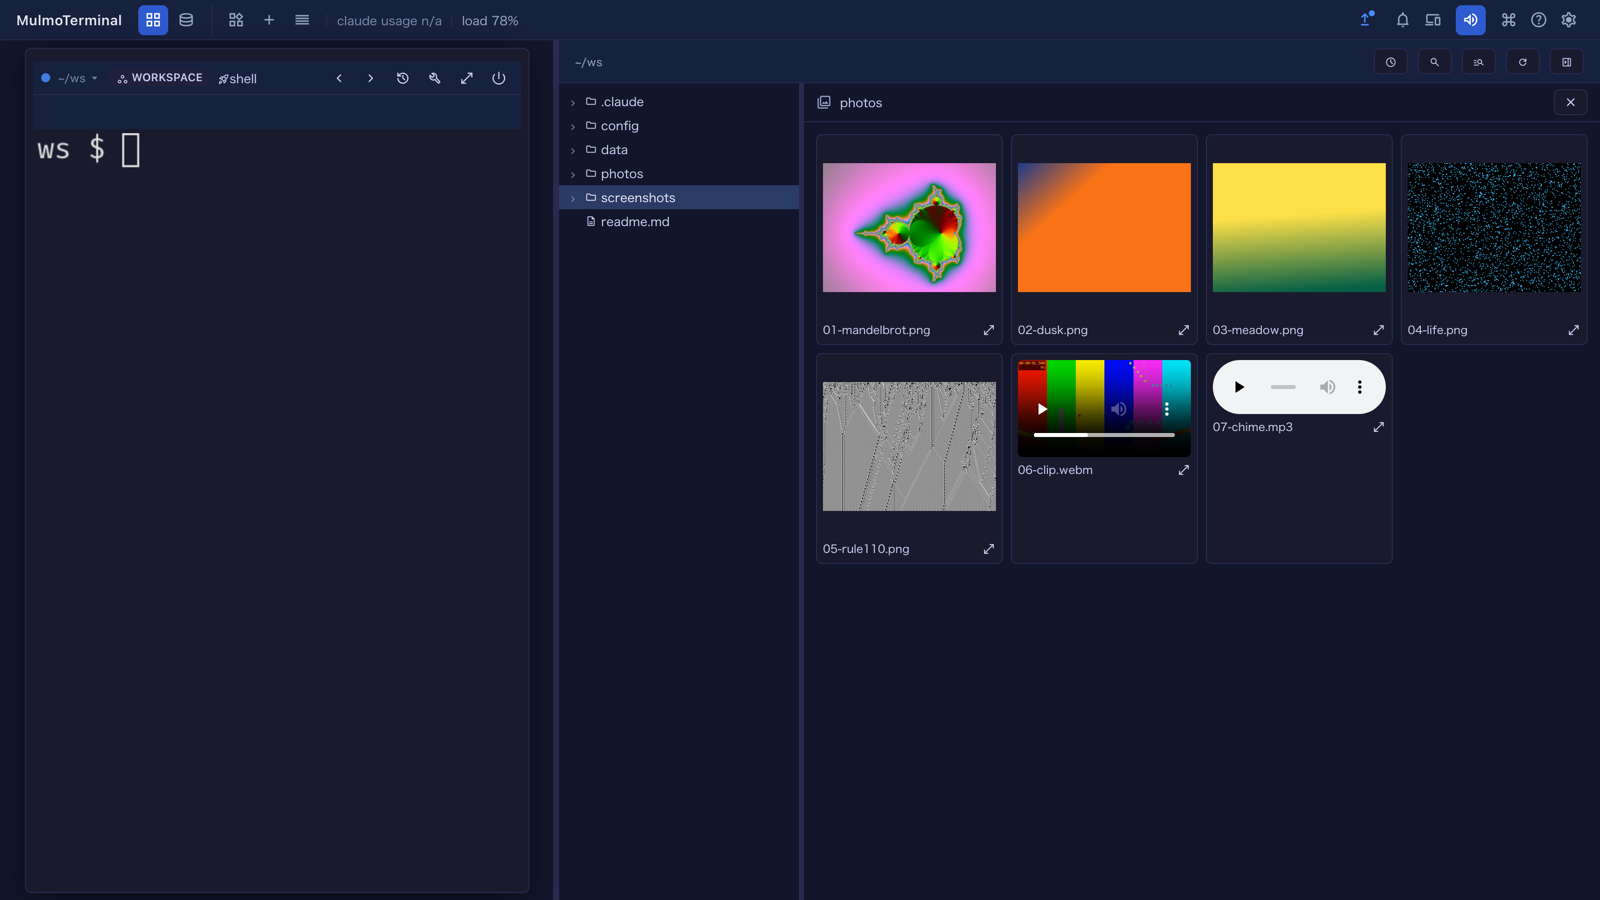Add a new terminal with the plus icon
1600x900 pixels.
pyautogui.click(x=269, y=20)
